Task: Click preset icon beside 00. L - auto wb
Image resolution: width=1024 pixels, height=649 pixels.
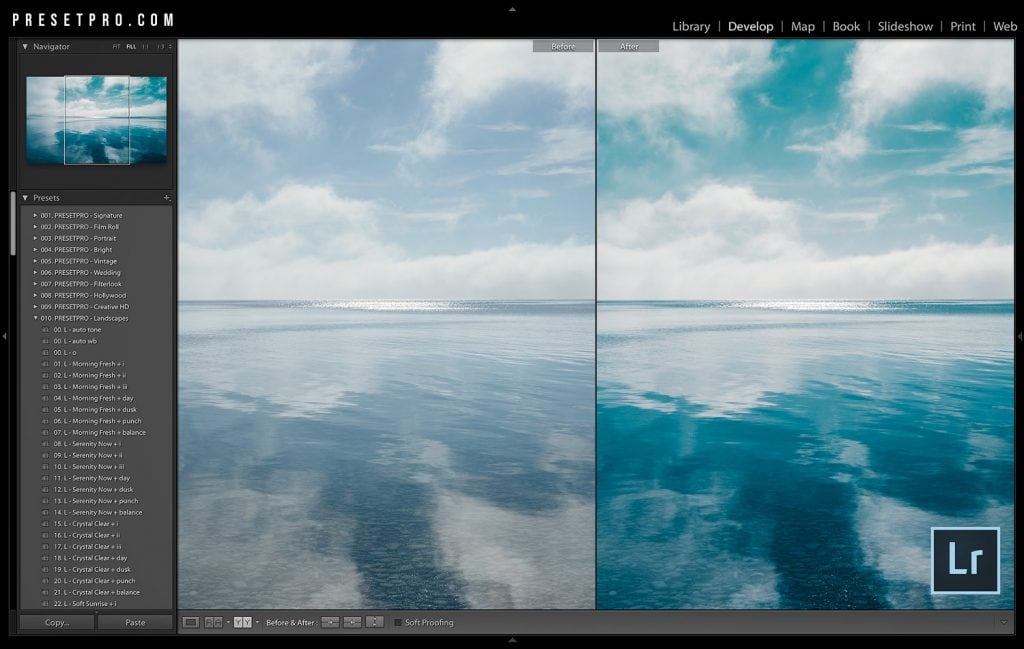Action: point(45,341)
